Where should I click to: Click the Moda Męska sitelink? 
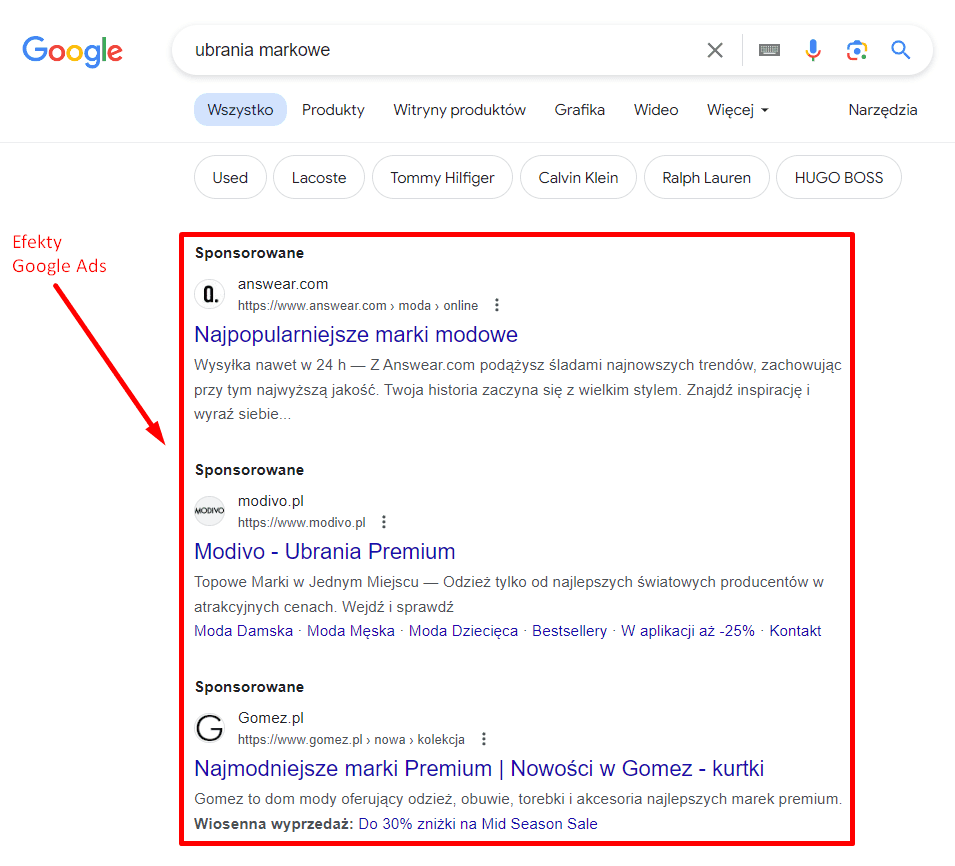pyautogui.click(x=351, y=631)
